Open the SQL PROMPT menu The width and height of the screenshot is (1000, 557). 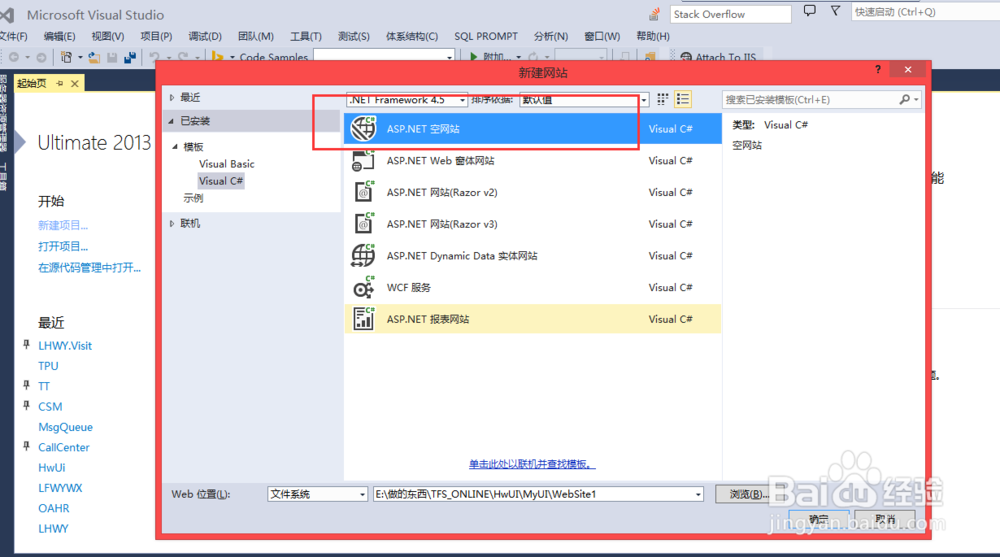(486, 36)
